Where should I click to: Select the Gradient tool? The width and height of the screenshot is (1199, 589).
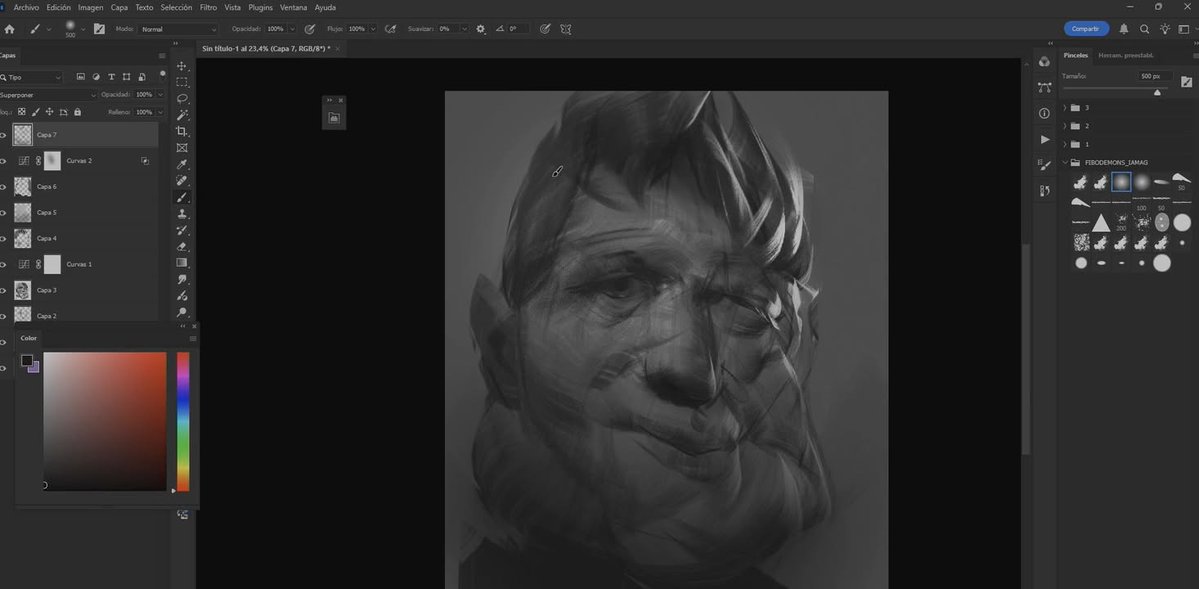coord(182,263)
